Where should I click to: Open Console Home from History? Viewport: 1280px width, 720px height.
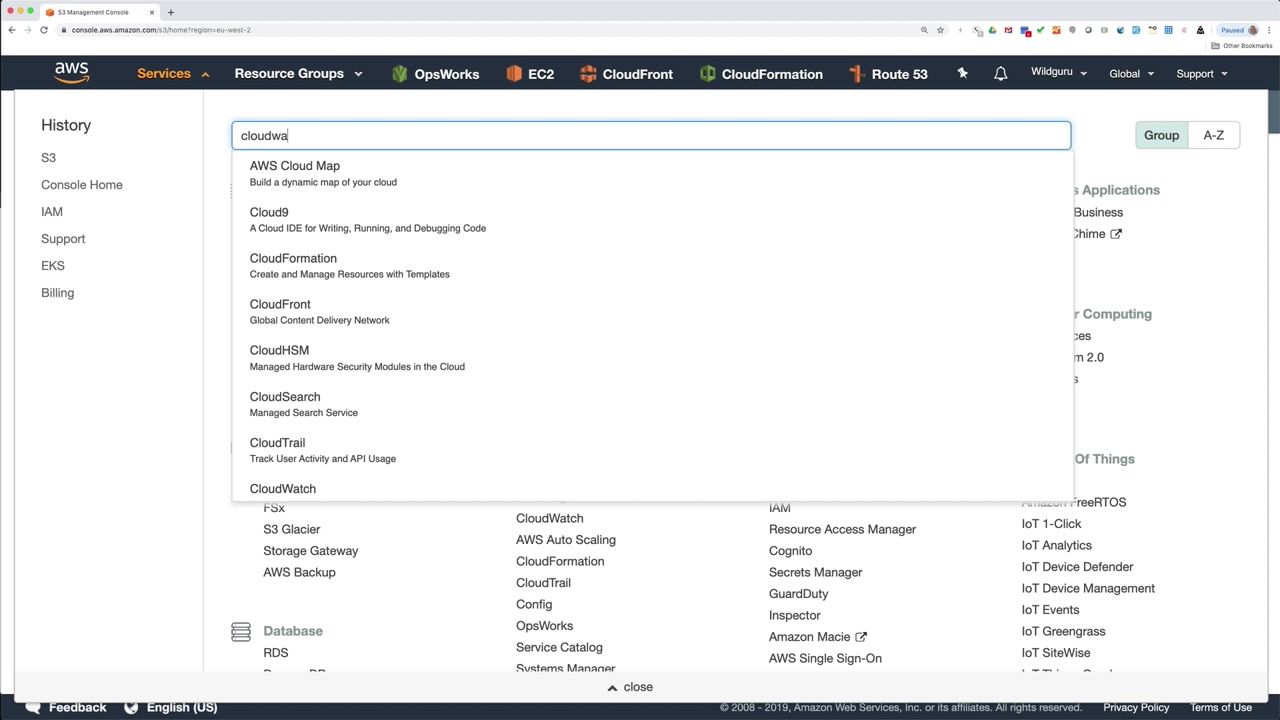tap(82, 185)
